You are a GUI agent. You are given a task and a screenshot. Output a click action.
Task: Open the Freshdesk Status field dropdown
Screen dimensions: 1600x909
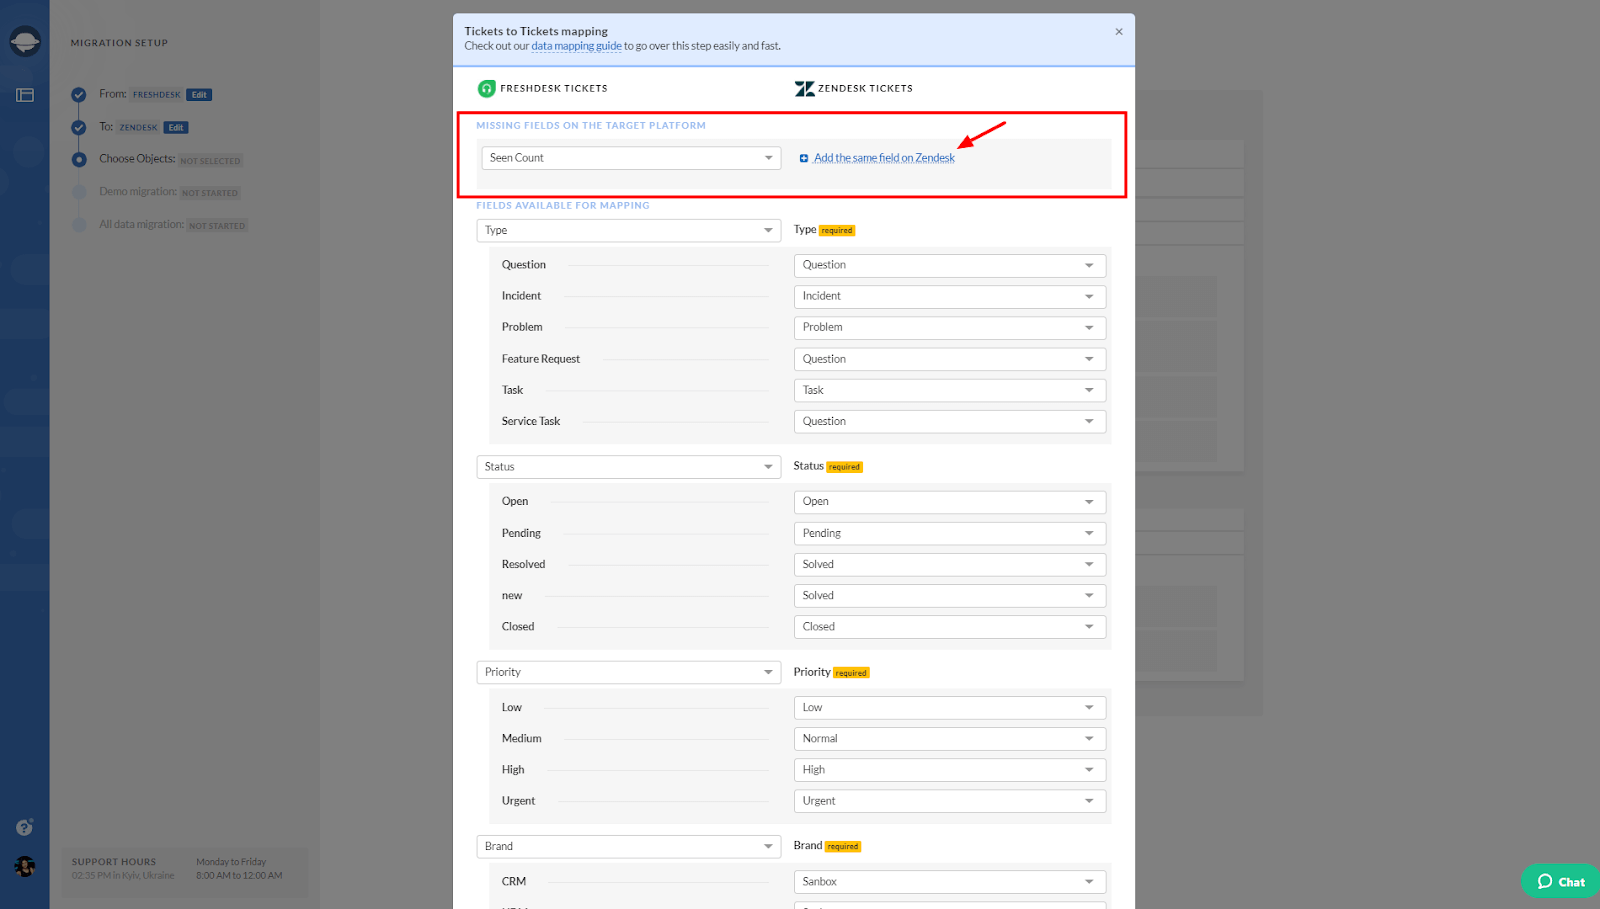pos(629,467)
